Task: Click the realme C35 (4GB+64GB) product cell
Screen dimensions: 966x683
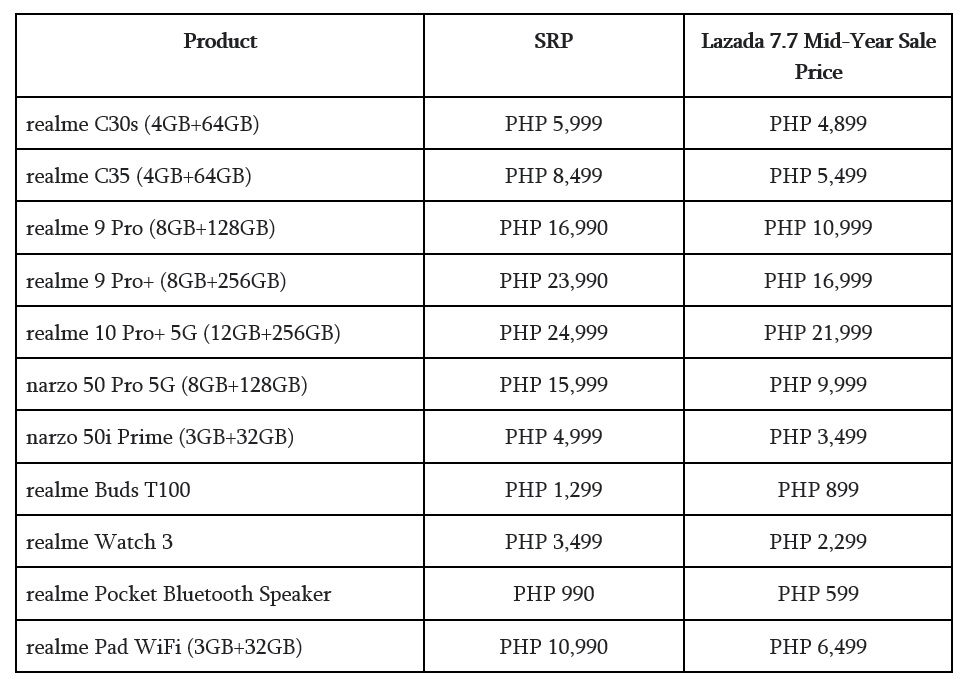Action: (138, 176)
